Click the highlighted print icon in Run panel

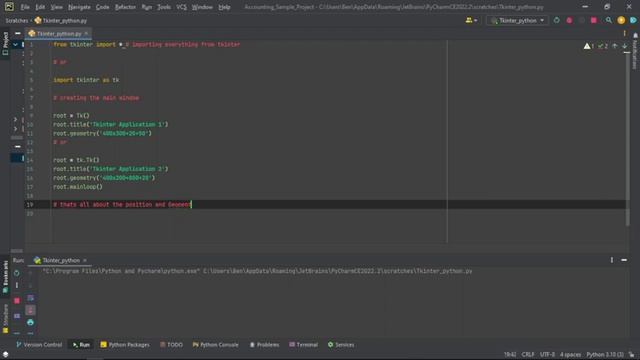tap(31, 310)
